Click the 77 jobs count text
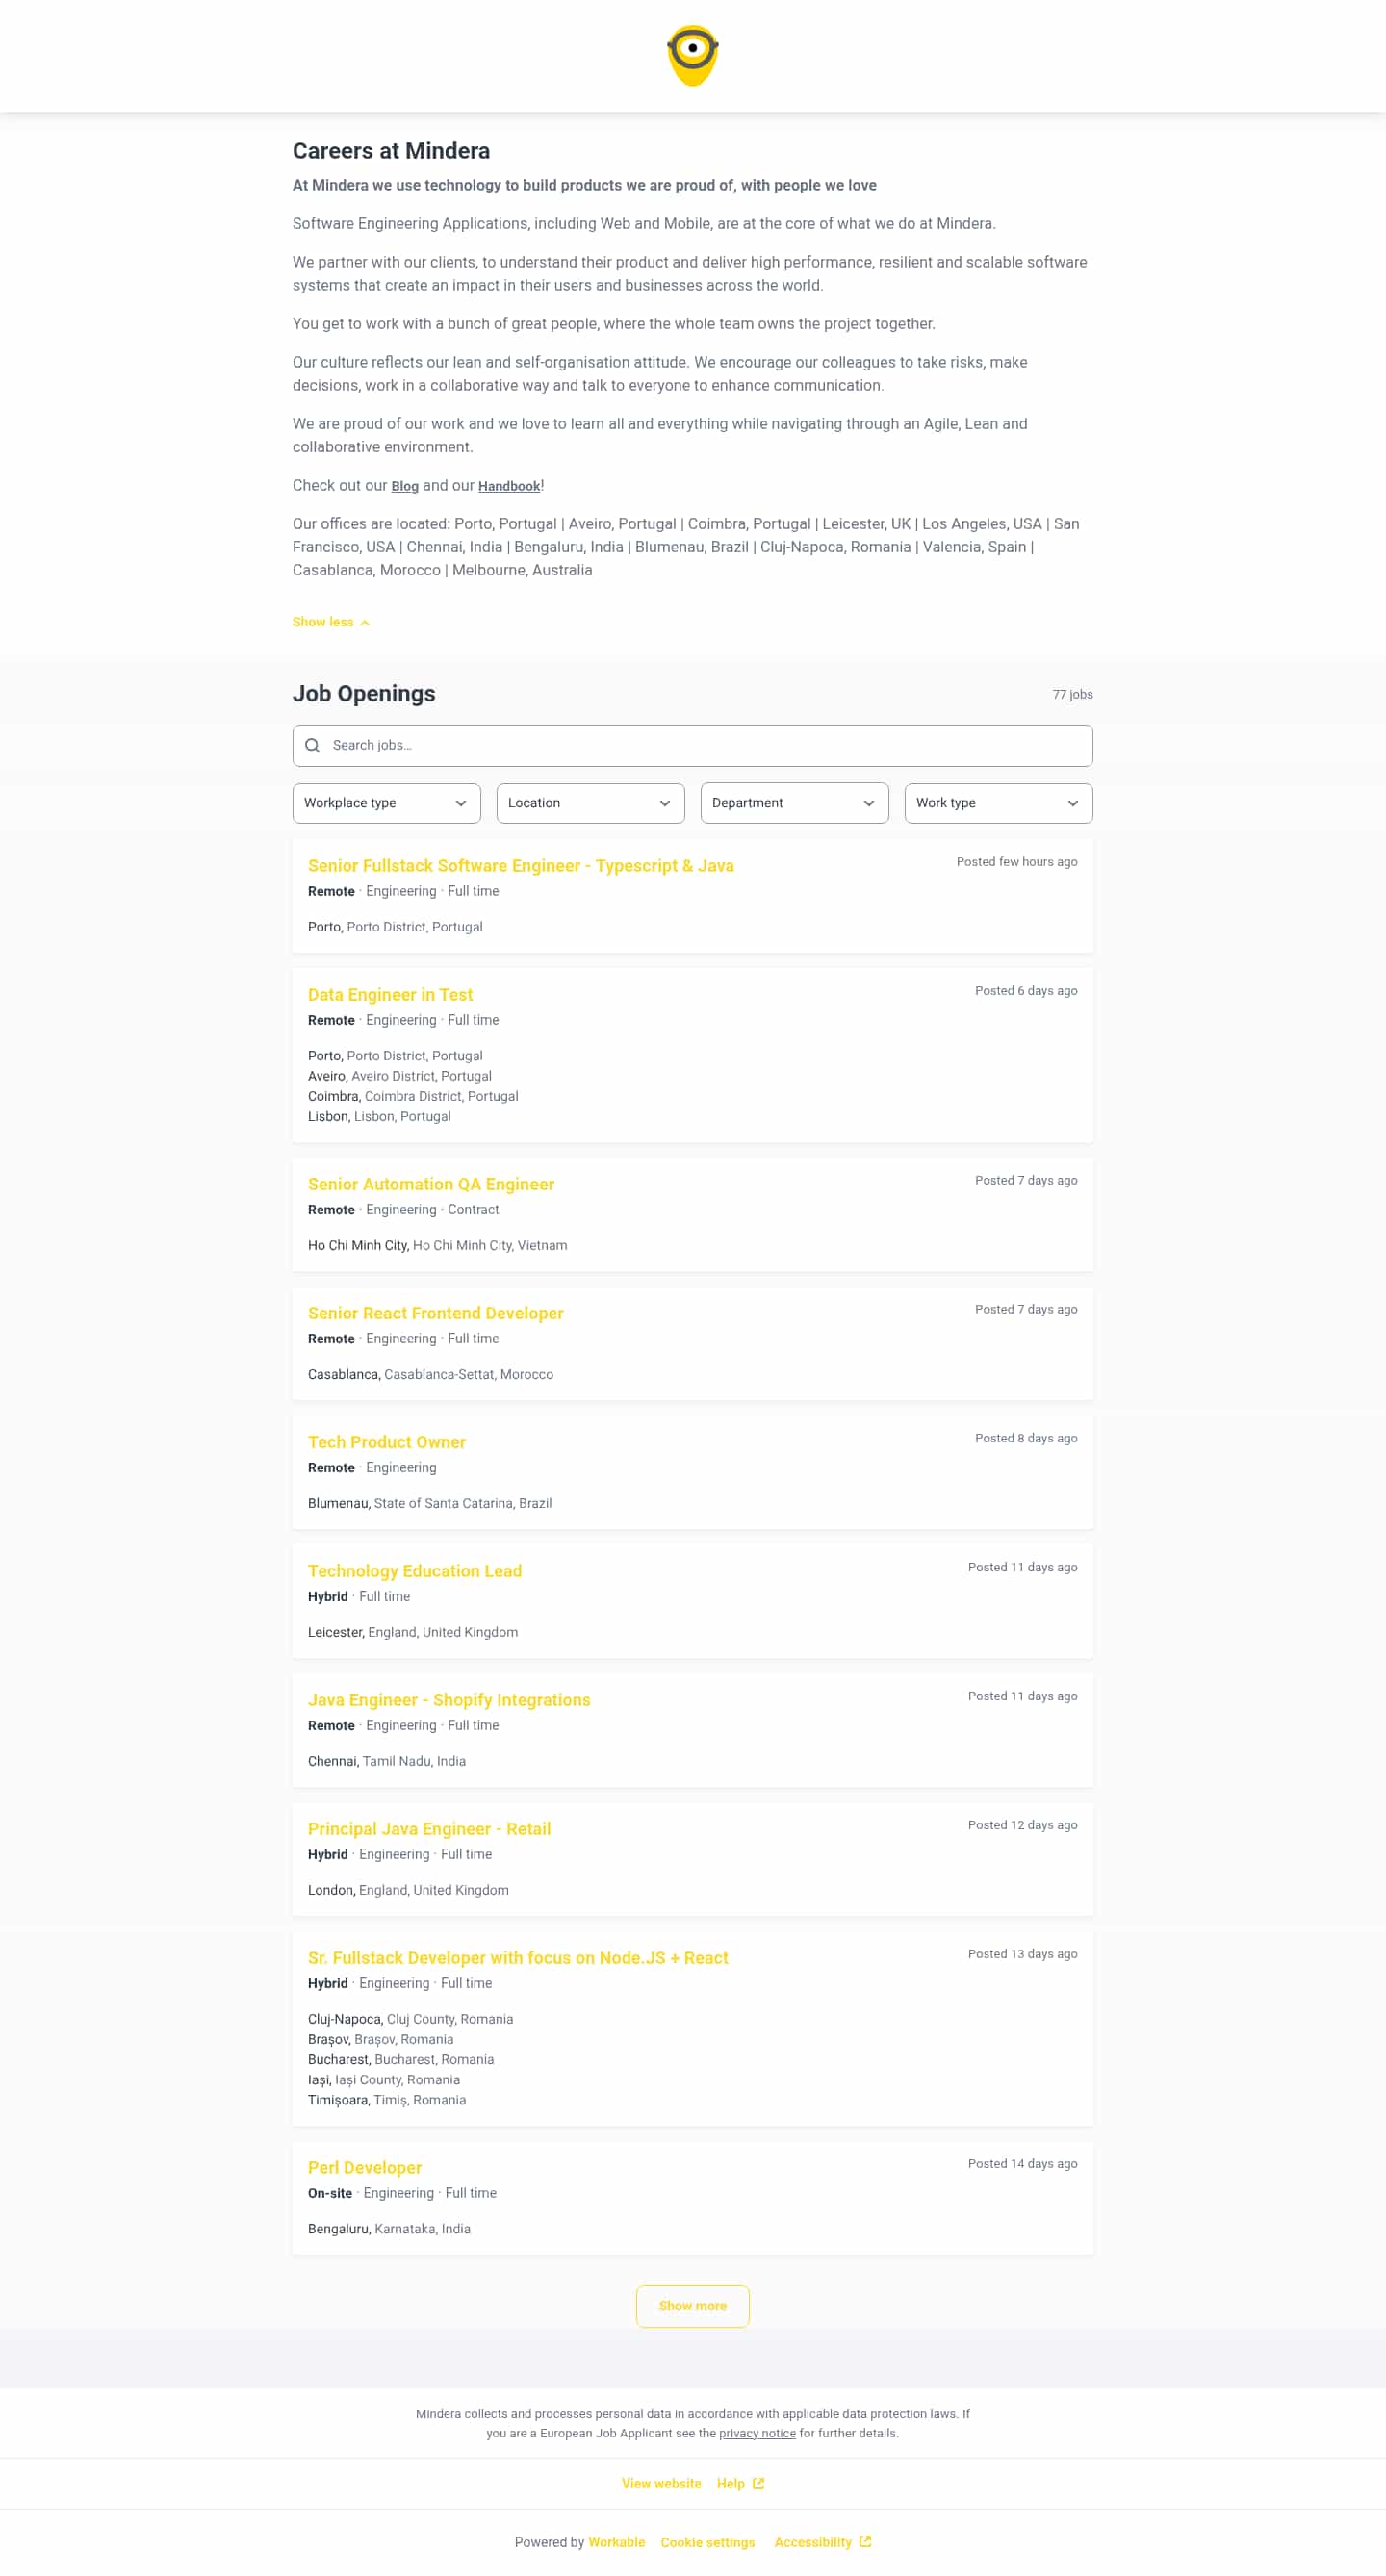Image resolution: width=1386 pixels, height=2576 pixels. 1072,695
